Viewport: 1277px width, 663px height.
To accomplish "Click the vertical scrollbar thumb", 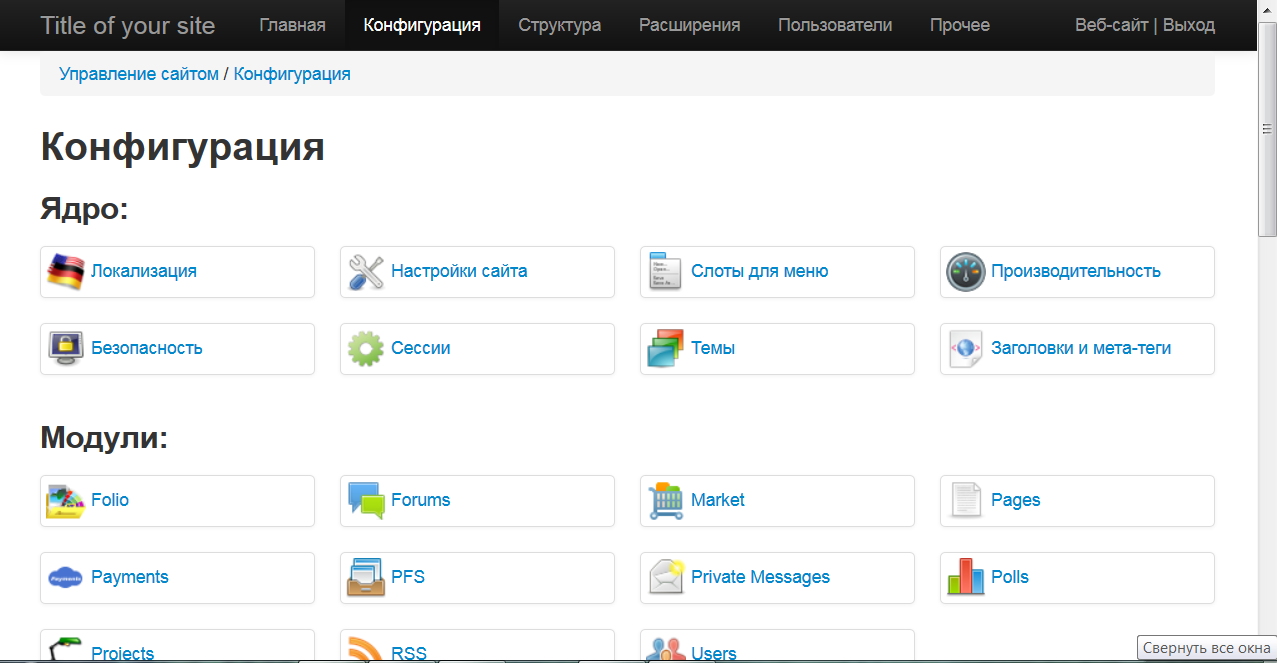I will coord(1267,128).
